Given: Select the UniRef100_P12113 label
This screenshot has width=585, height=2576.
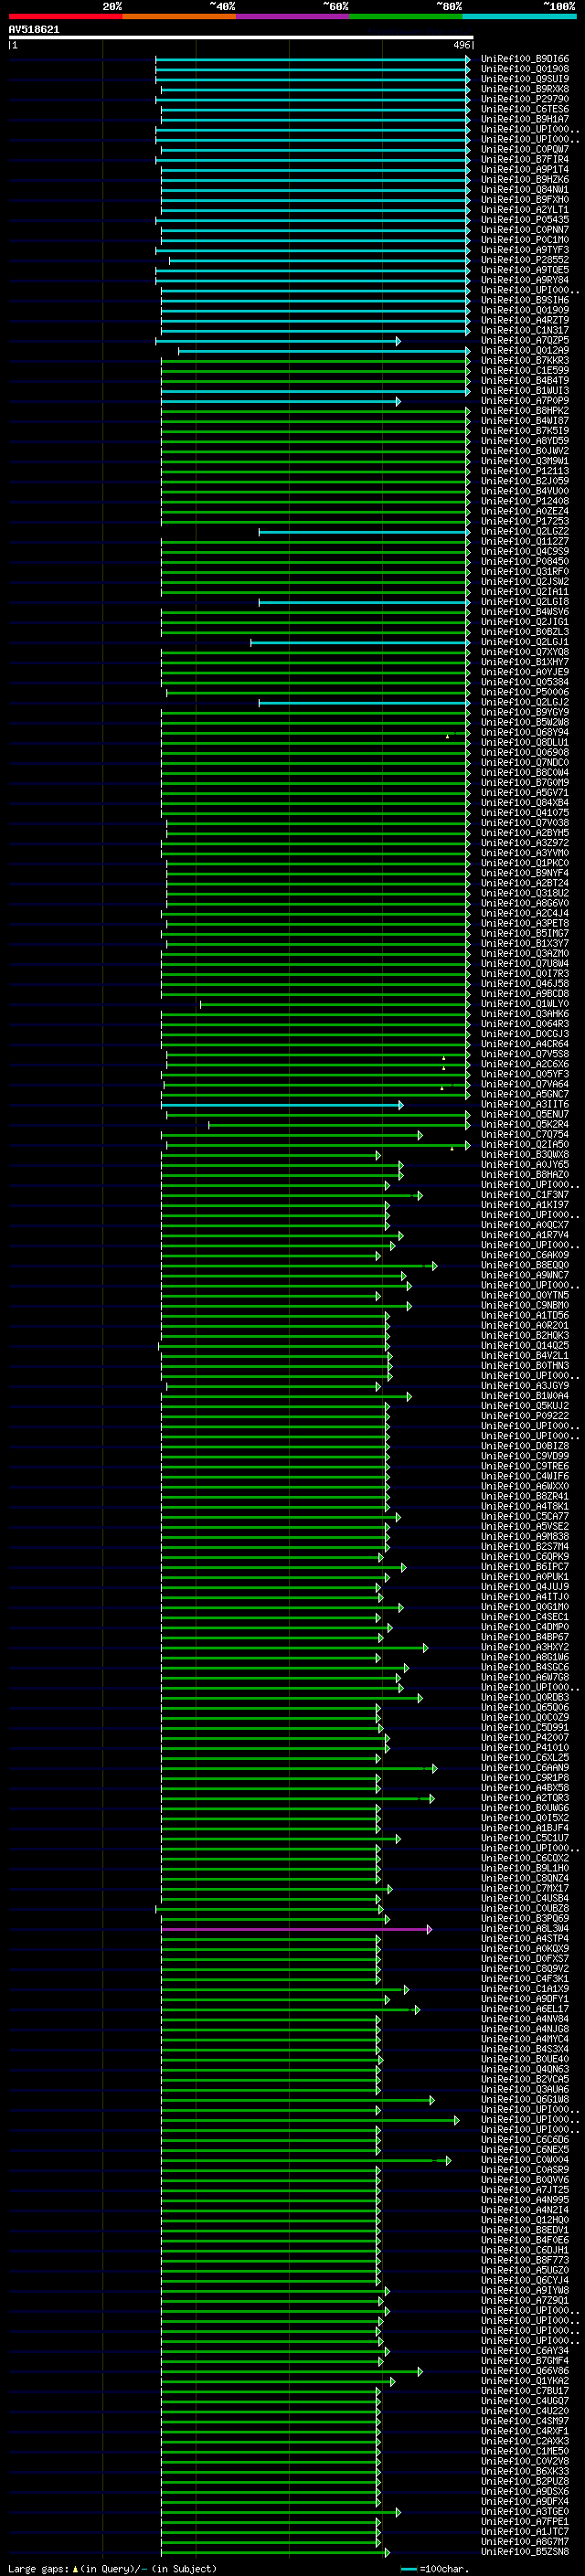Looking at the screenshot, I should click(x=525, y=471).
